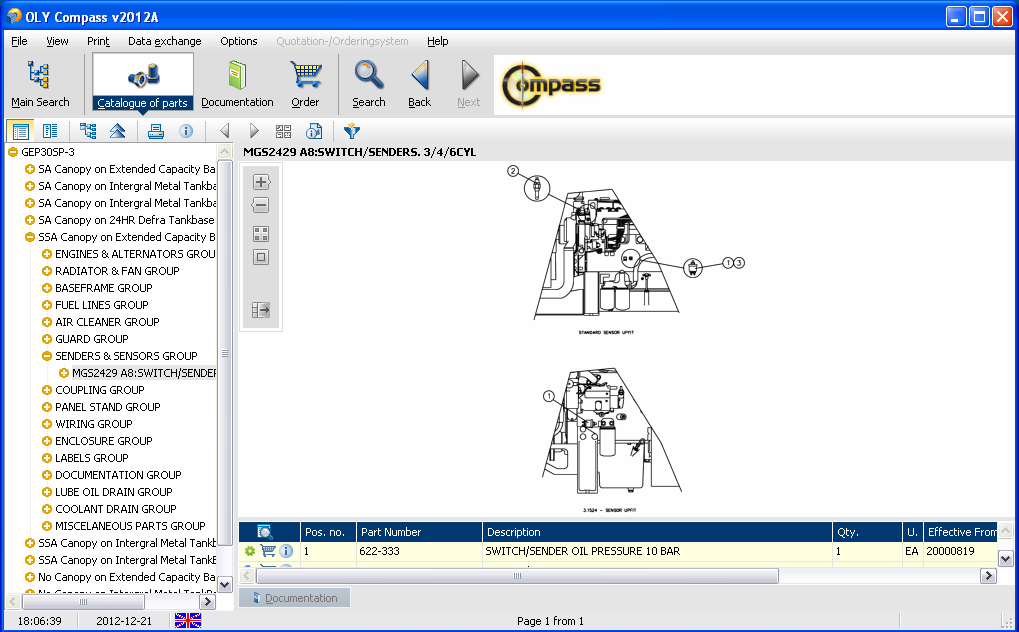Collapse SSA Canopy on Extended Capacity node
Image resolution: width=1019 pixels, height=632 pixels.
click(29, 237)
